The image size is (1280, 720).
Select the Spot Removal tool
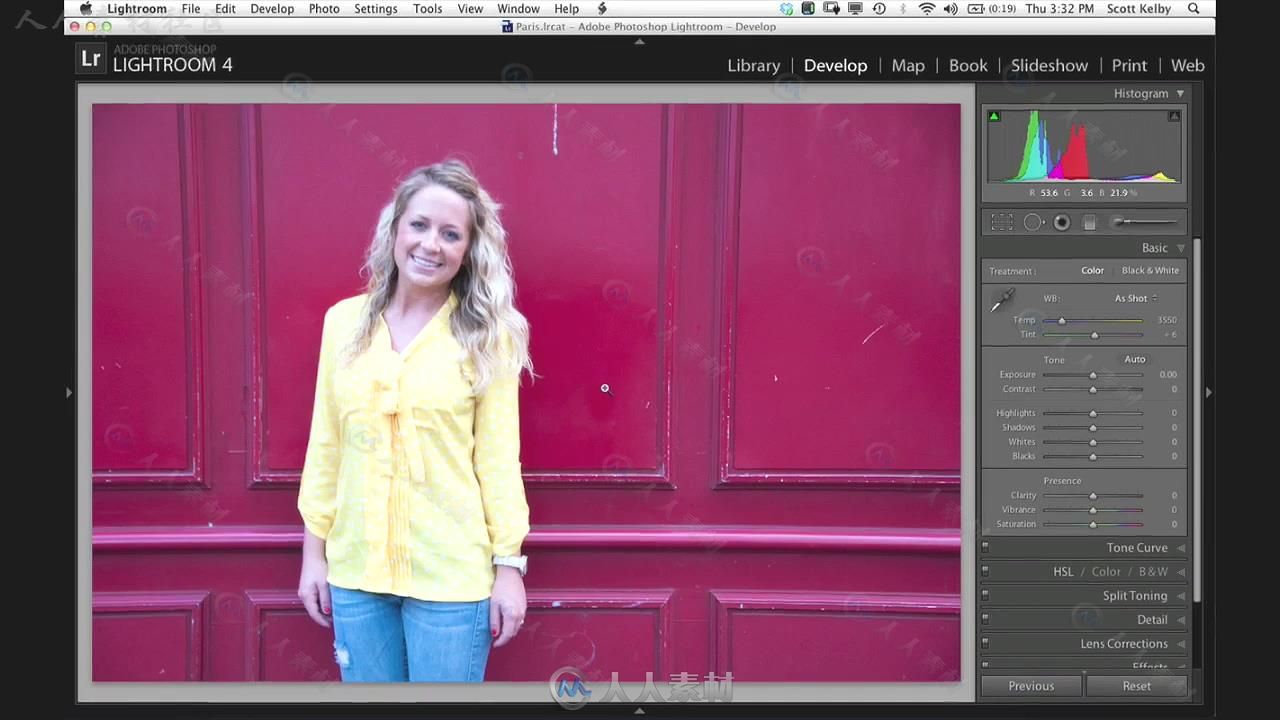click(1033, 223)
